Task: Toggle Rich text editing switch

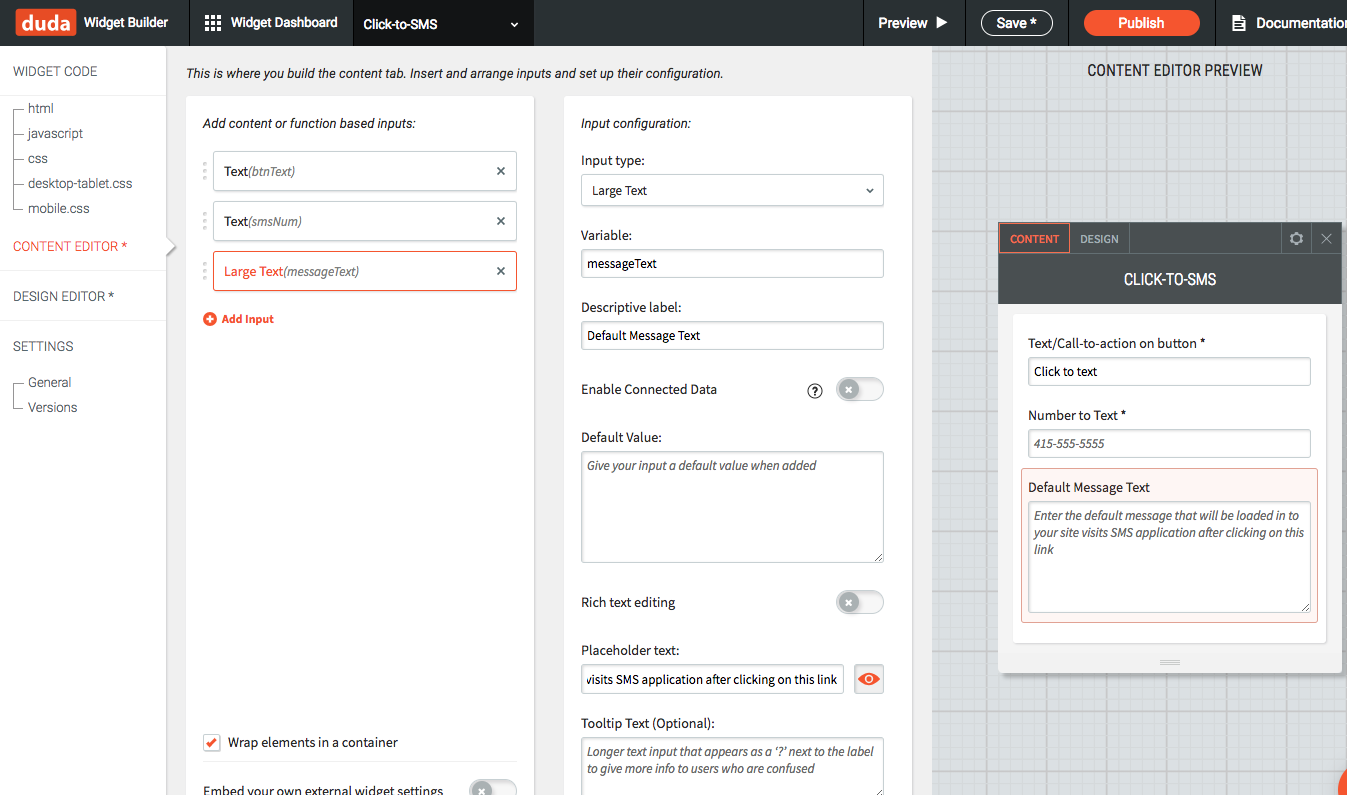Action: (860, 602)
